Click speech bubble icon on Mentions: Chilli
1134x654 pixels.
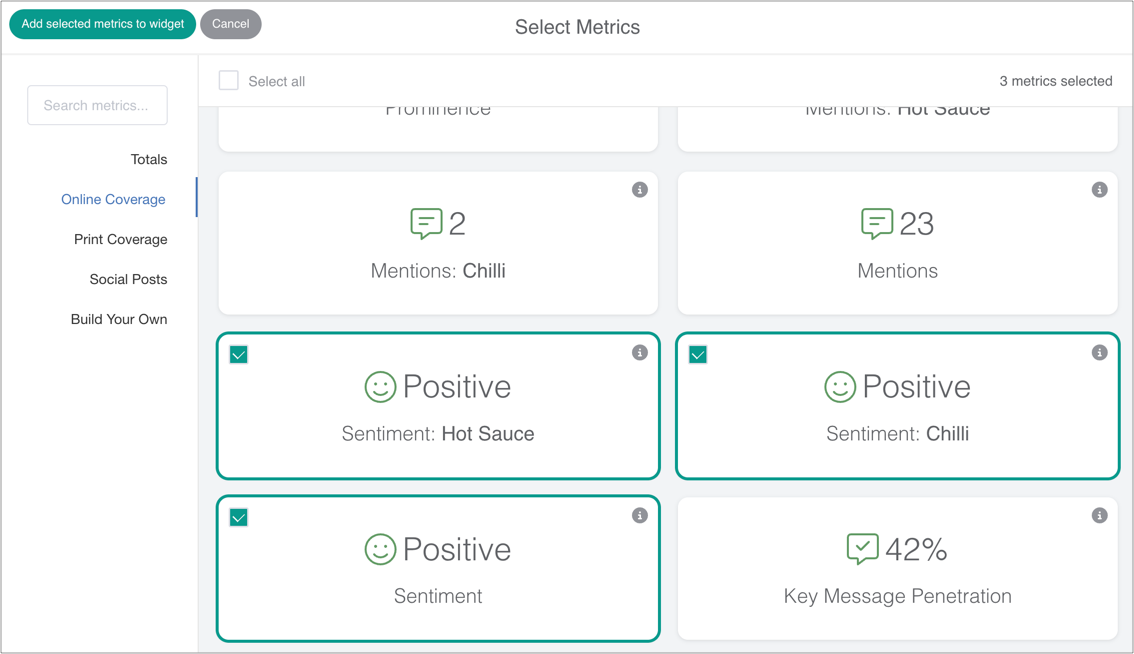426,223
